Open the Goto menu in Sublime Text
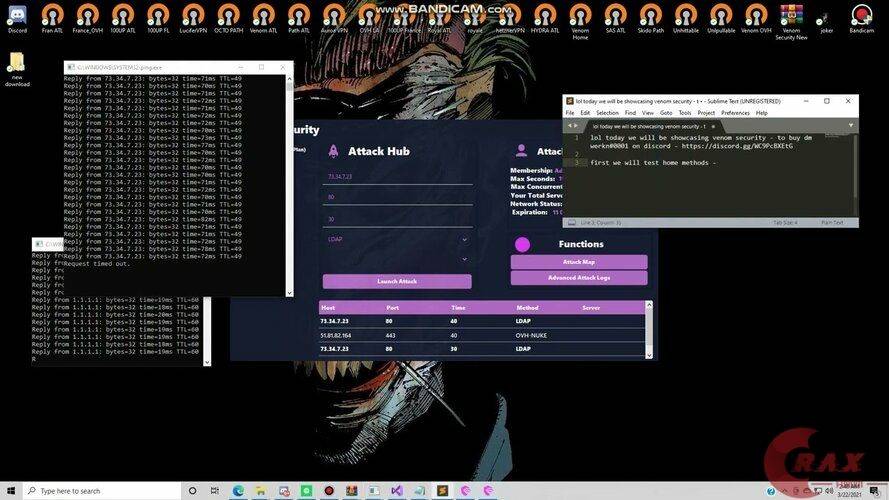Image resolution: width=889 pixels, height=500 pixels. pos(666,113)
